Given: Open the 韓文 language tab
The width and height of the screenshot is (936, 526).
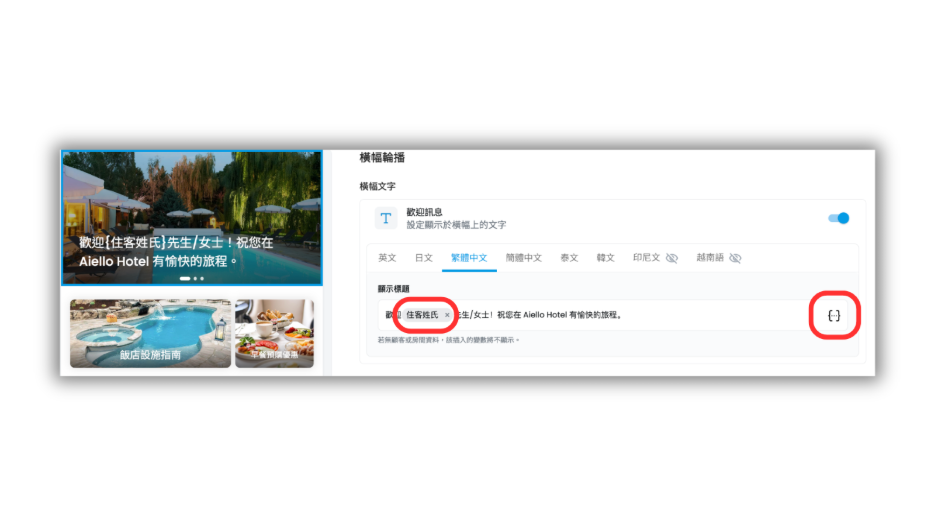Looking at the screenshot, I should point(605,258).
